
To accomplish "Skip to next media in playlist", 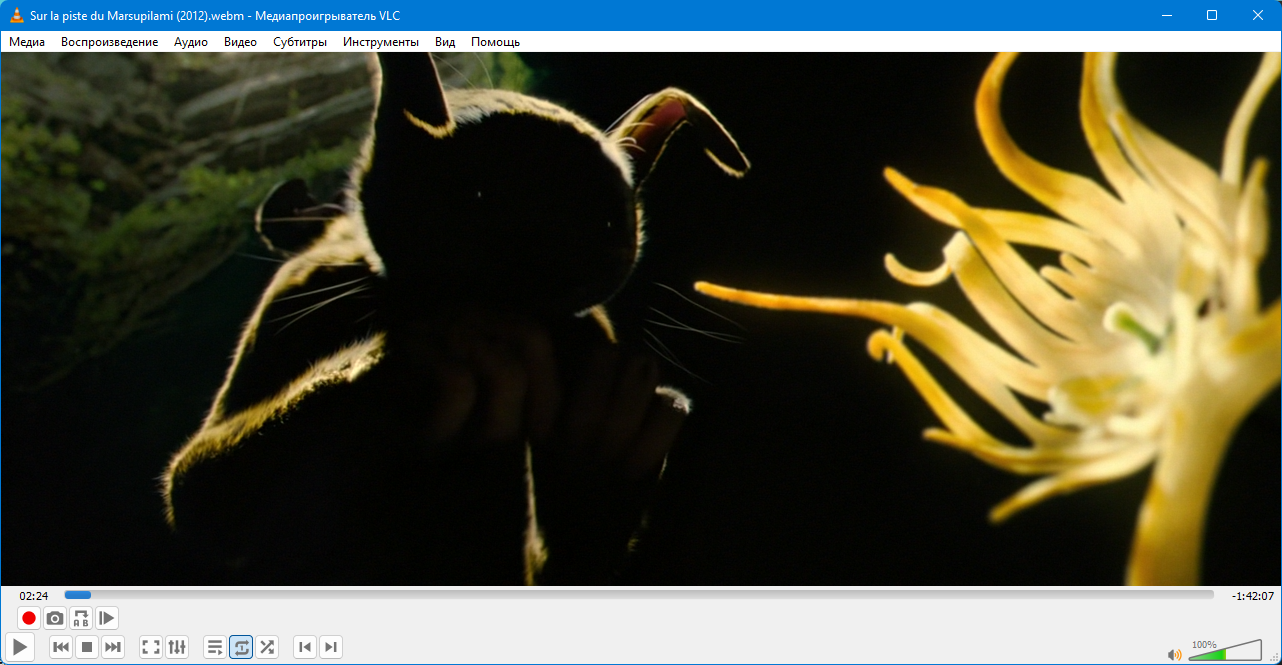I will (113, 647).
